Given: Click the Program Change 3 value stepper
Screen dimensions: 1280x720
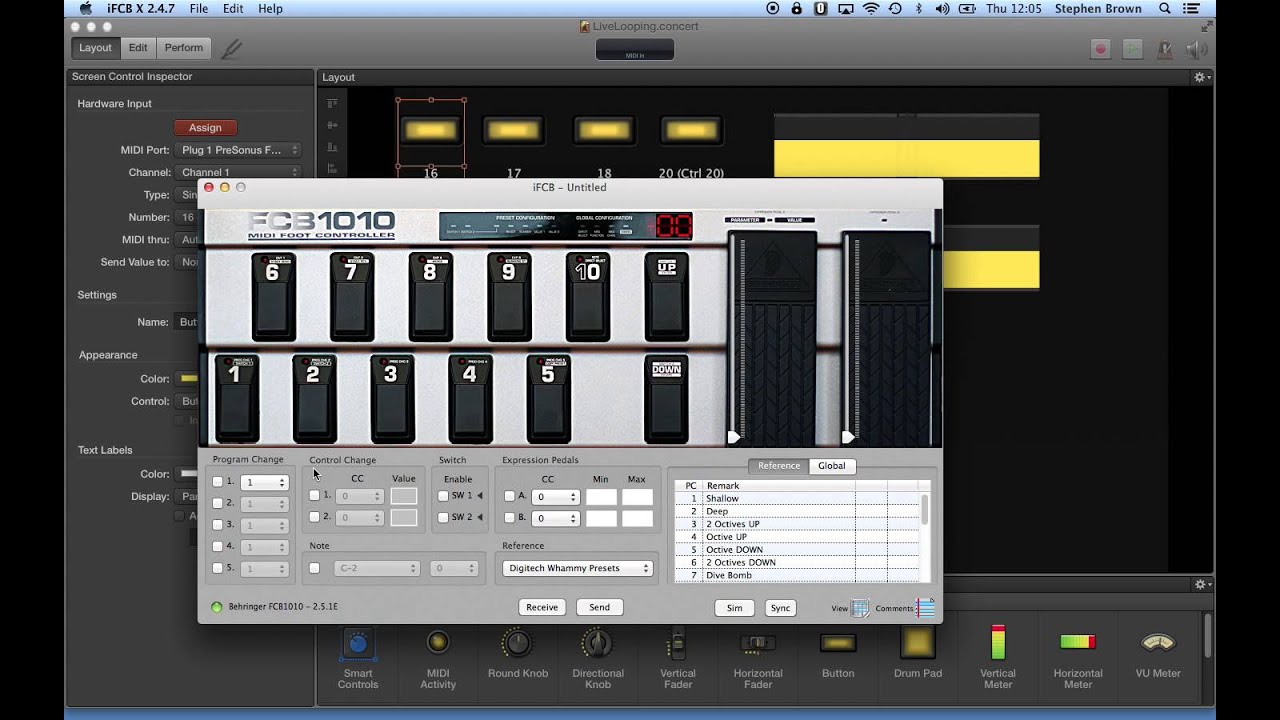Looking at the screenshot, I should (x=282, y=525).
